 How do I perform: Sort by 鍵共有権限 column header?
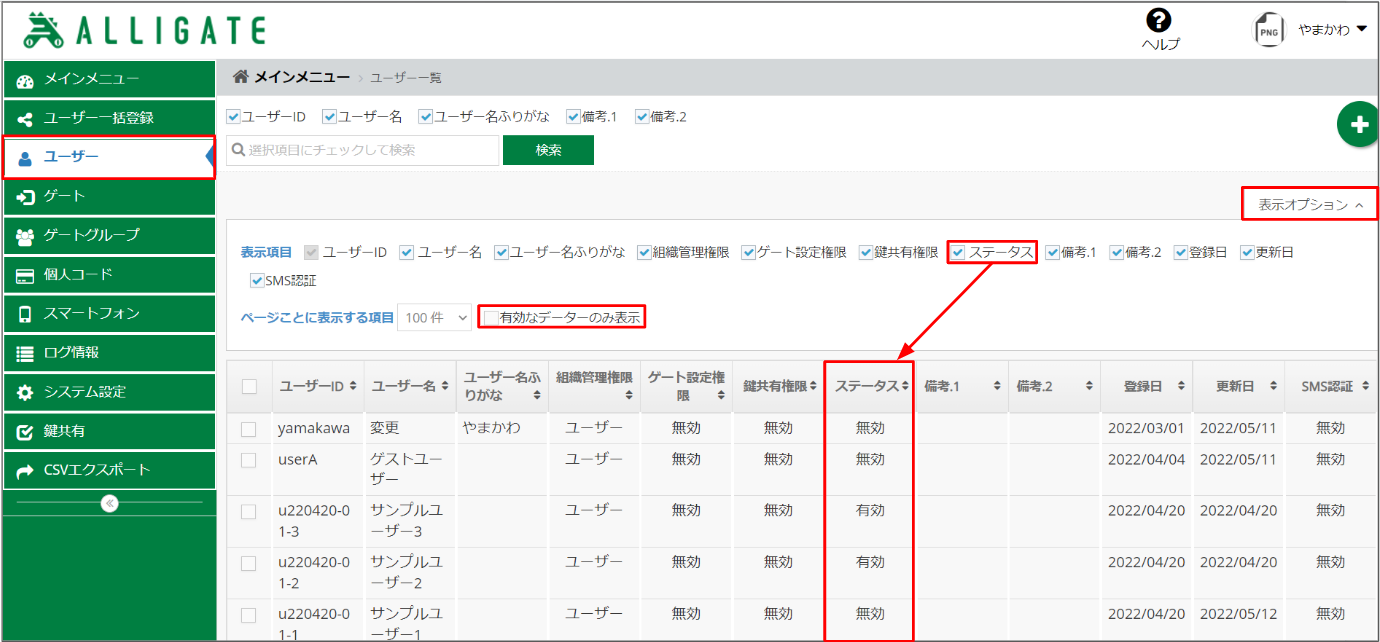click(x=778, y=386)
